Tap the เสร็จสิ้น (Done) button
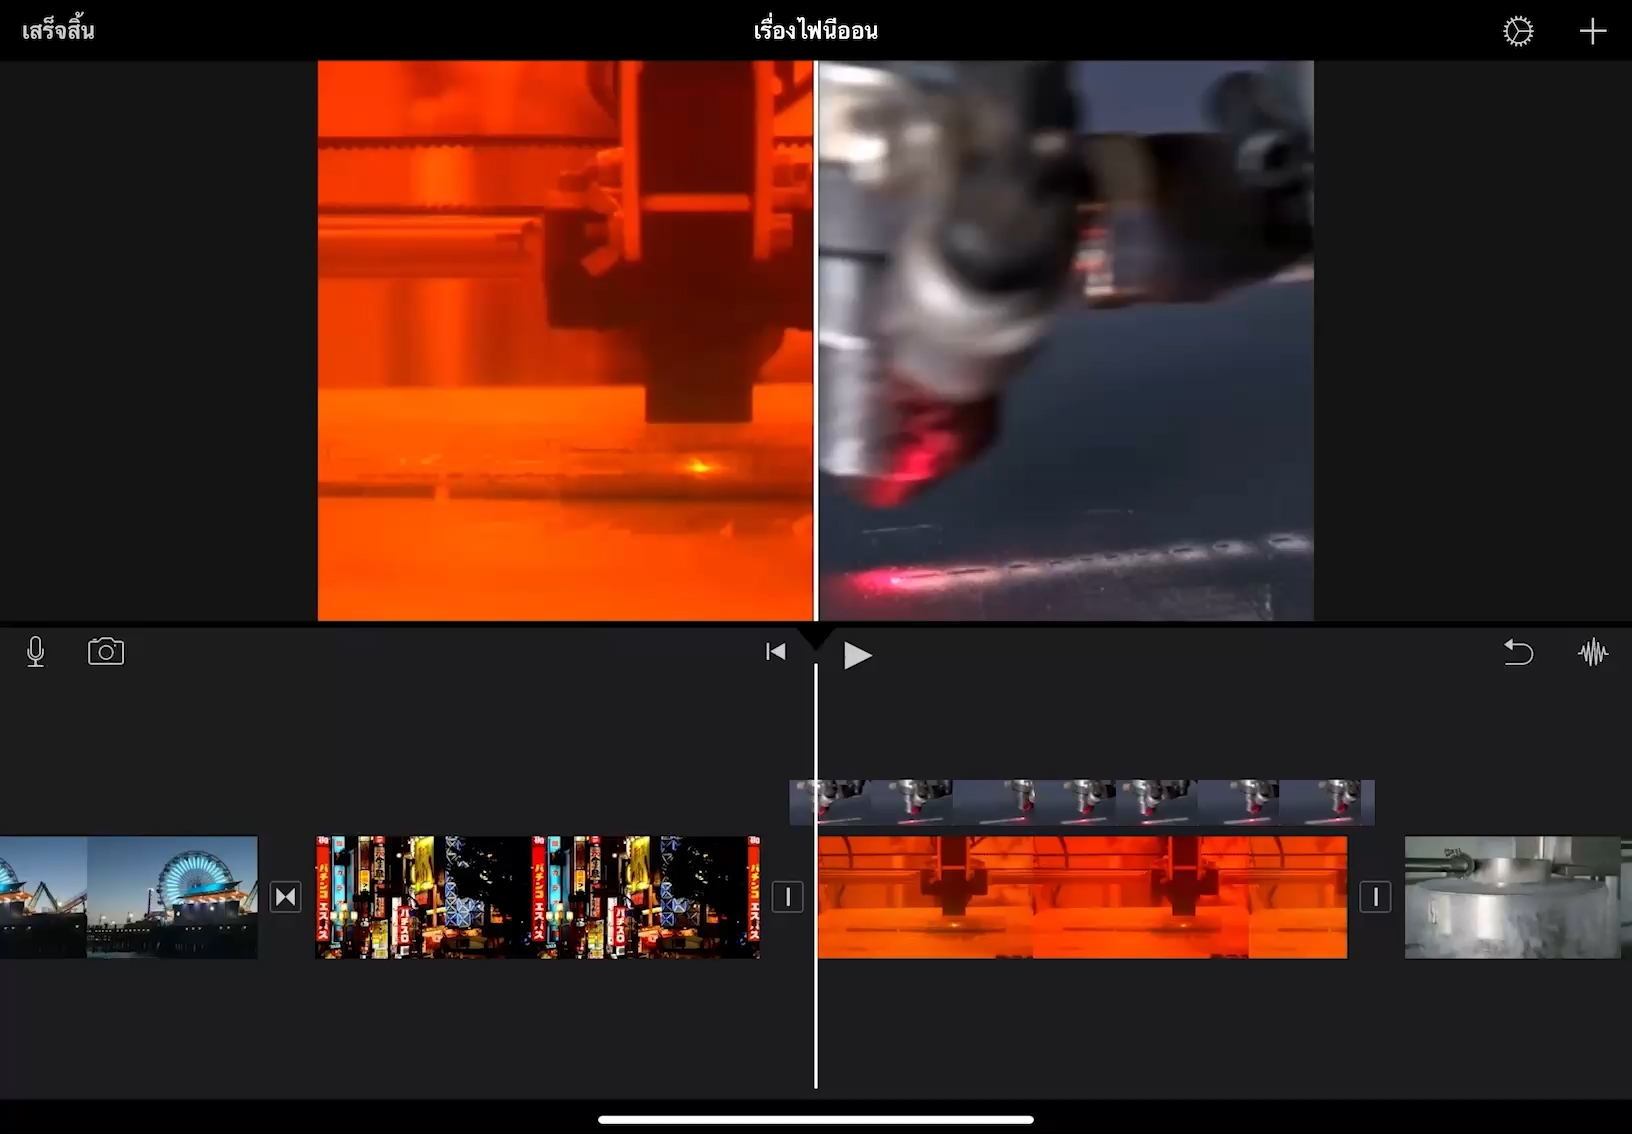 click(58, 31)
